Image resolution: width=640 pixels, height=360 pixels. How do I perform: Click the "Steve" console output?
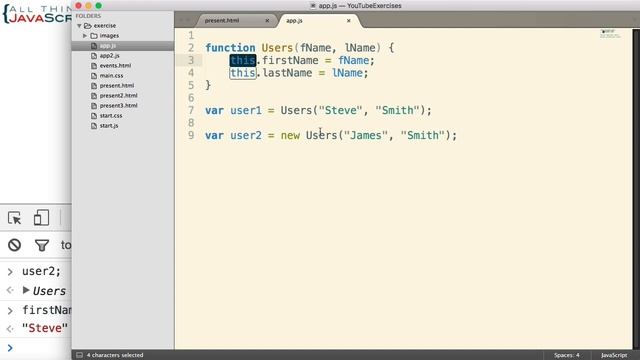[44, 328]
